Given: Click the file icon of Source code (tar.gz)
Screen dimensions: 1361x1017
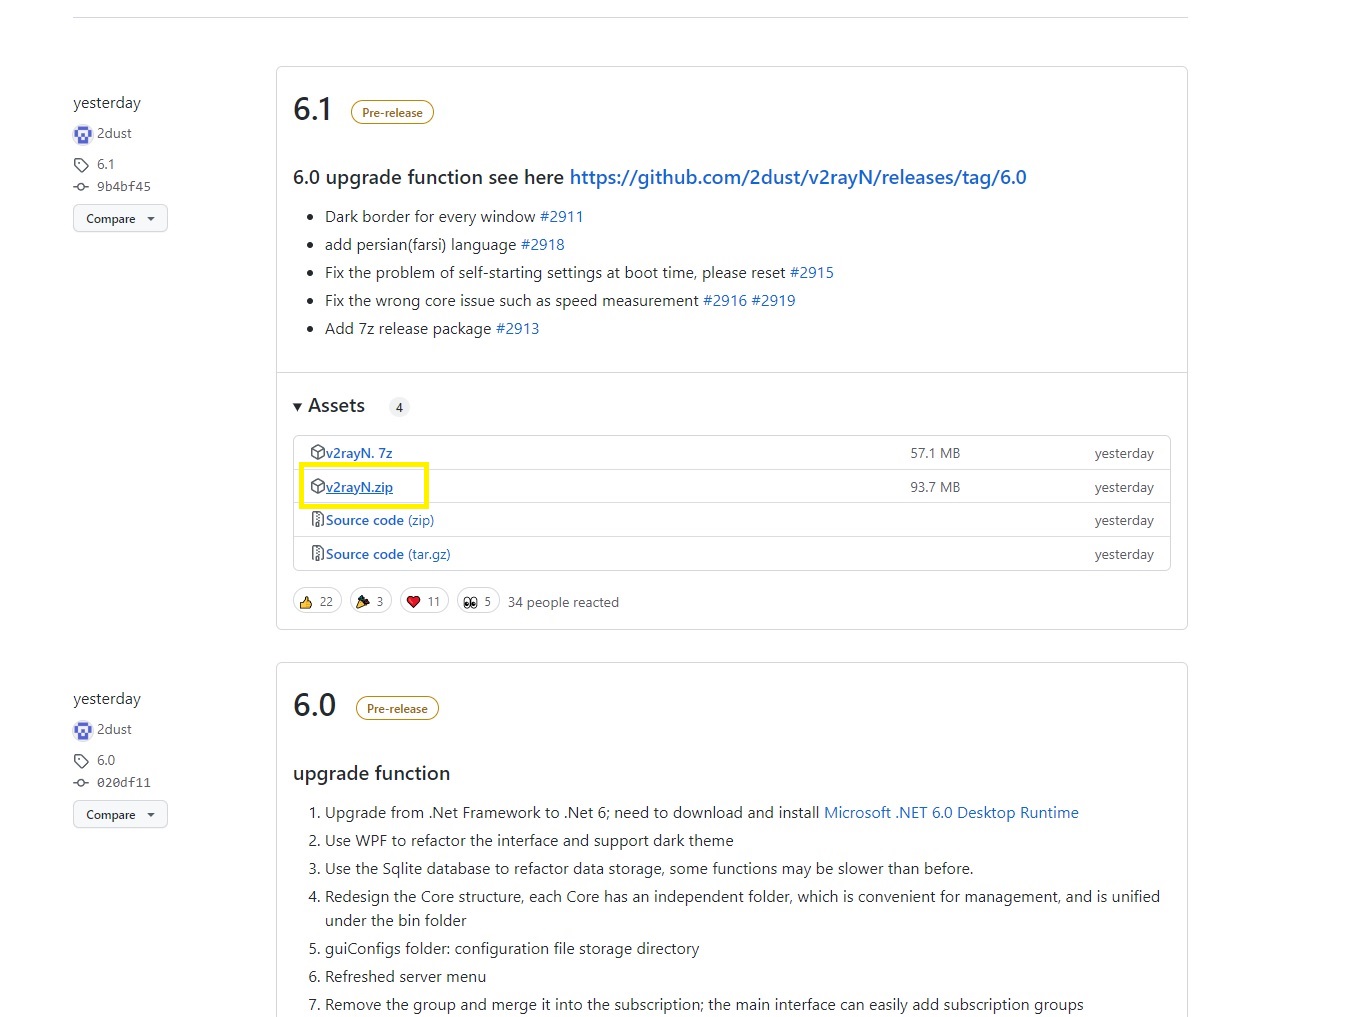Looking at the screenshot, I should click(x=317, y=553).
